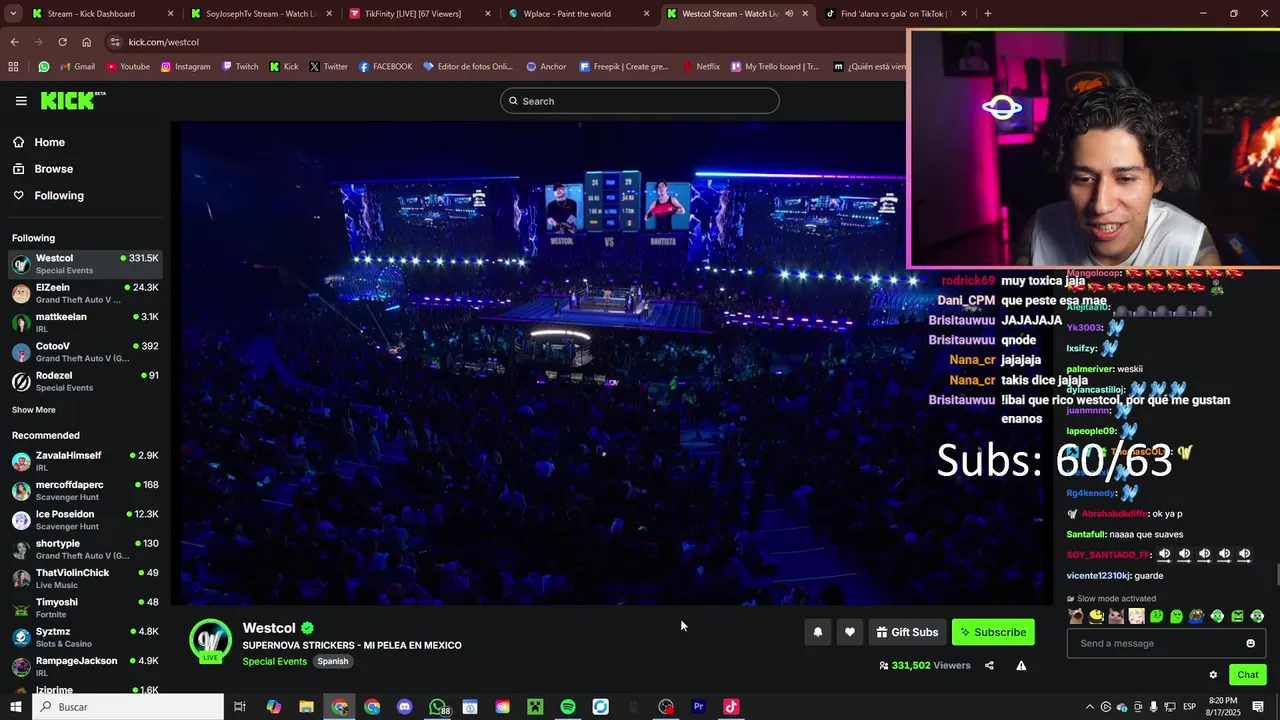Focus the Kick search box
Screen dimensions: 1280x720
[640, 101]
